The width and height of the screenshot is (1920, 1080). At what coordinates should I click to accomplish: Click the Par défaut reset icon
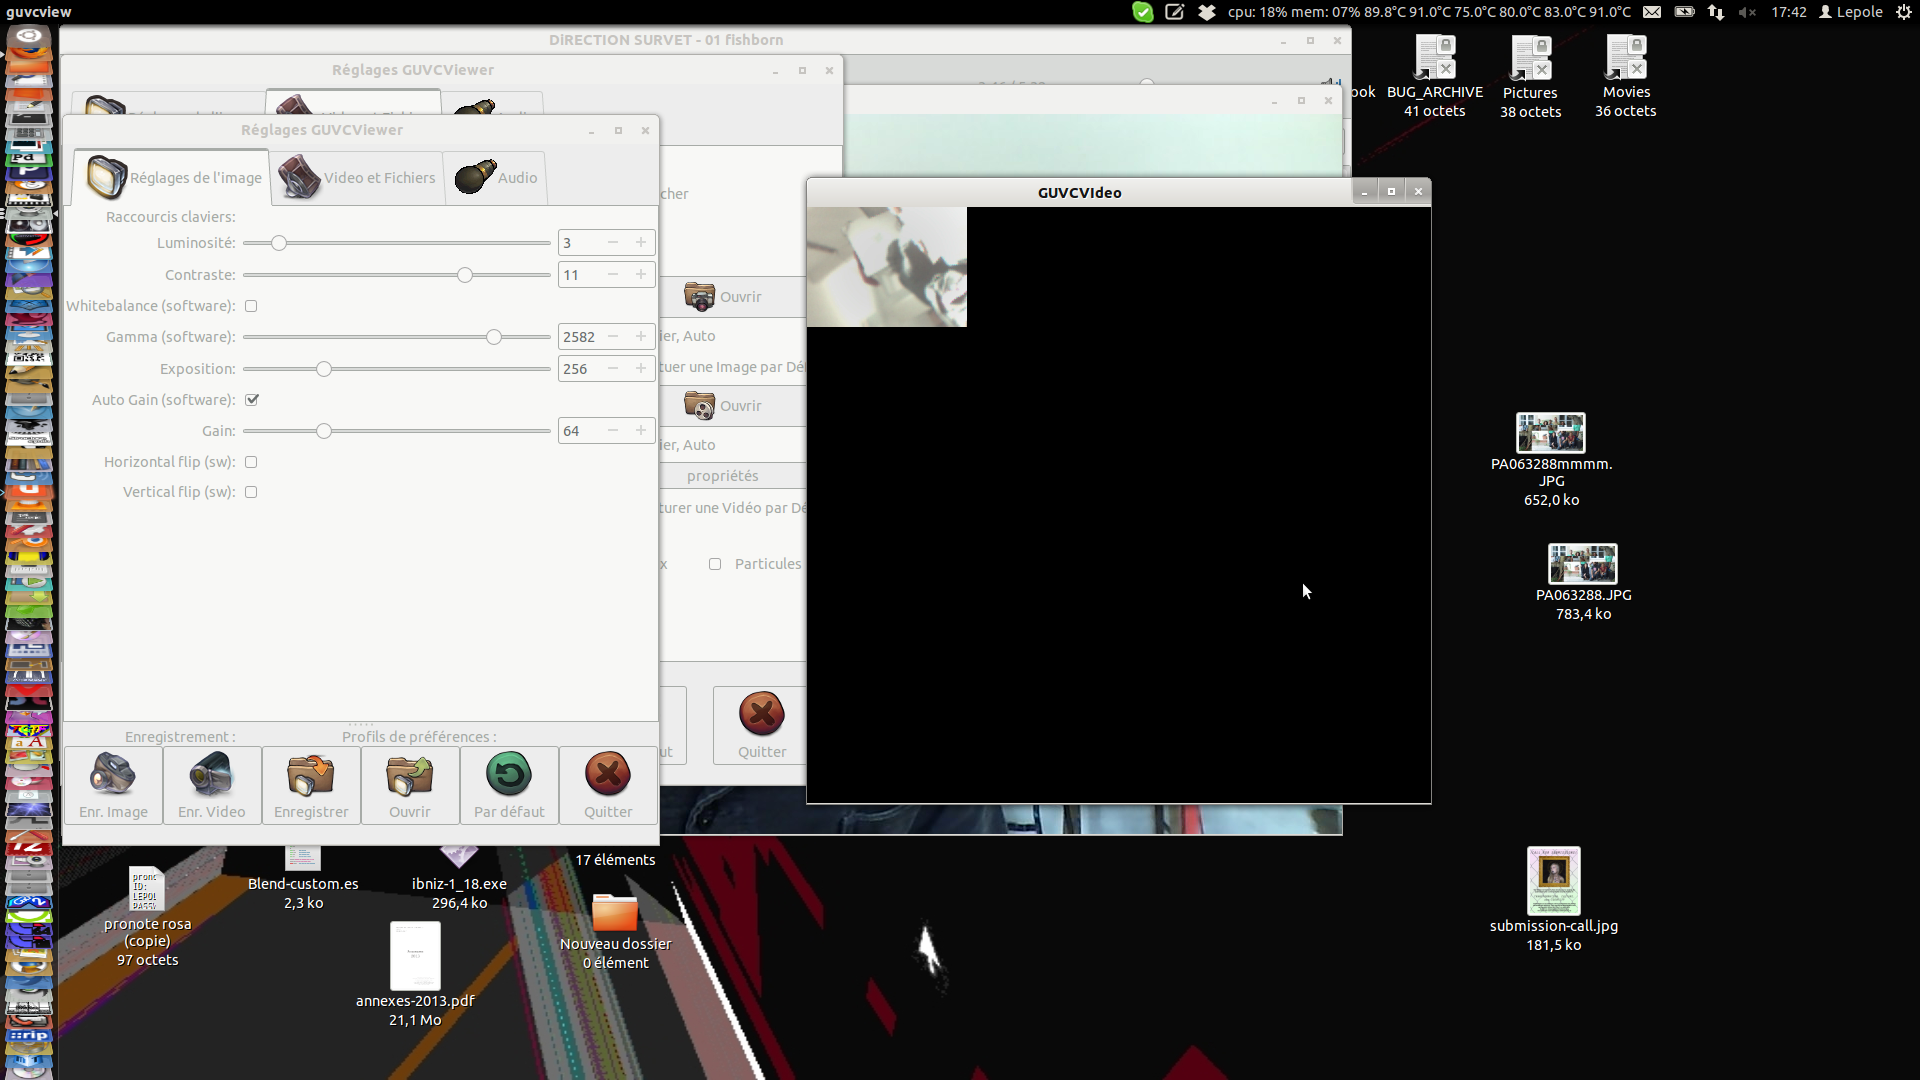pos(509,775)
